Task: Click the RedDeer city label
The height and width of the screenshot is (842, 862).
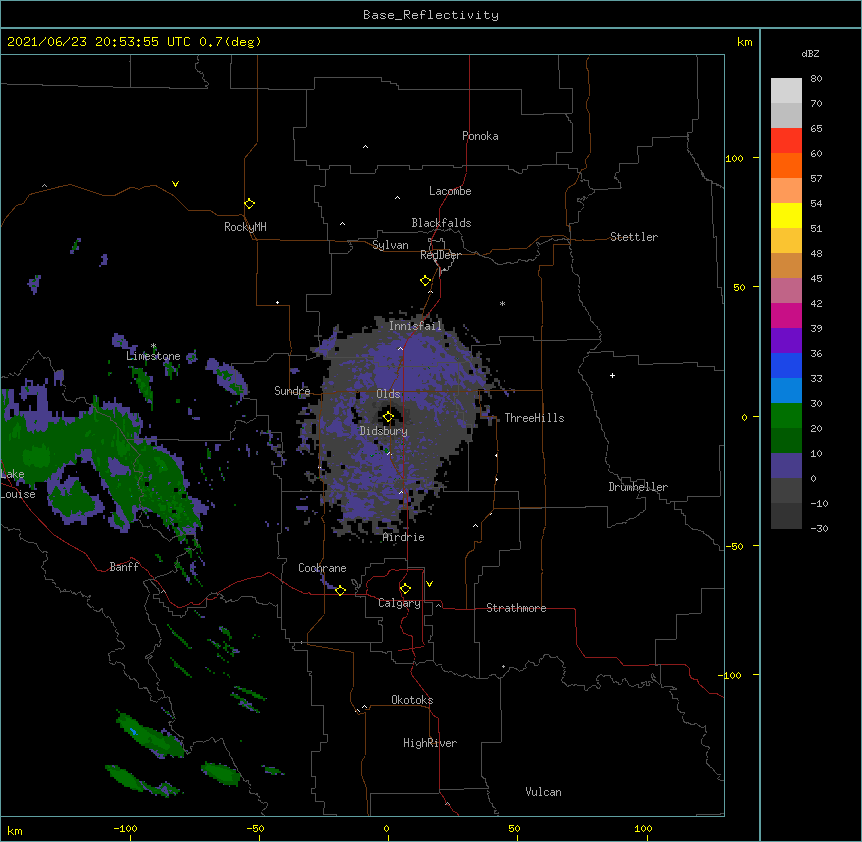Action: (440, 255)
